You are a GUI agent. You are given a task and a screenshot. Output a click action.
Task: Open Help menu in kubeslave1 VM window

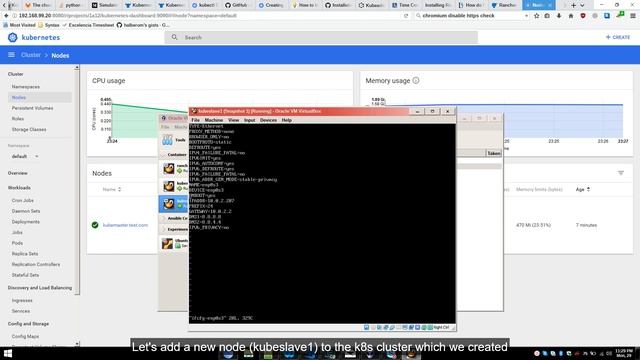tap(287, 120)
